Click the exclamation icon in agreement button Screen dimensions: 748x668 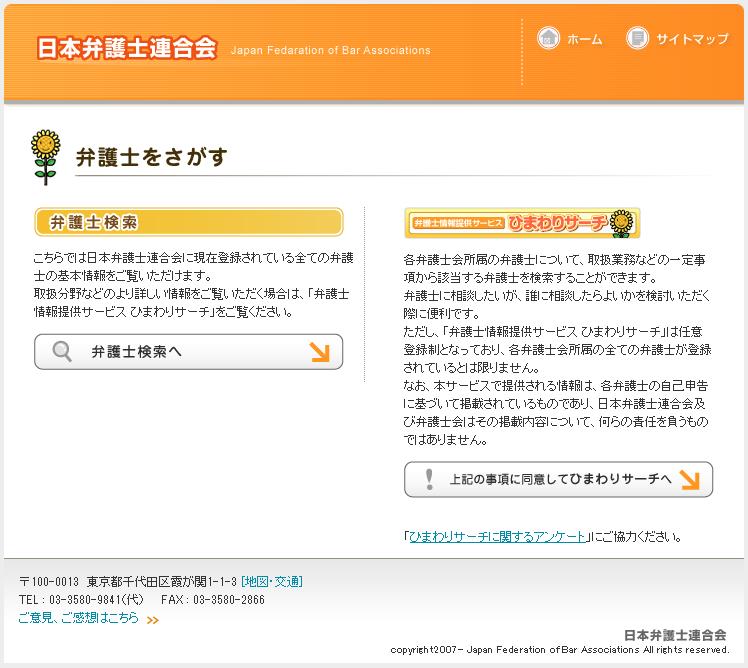[x=429, y=479]
